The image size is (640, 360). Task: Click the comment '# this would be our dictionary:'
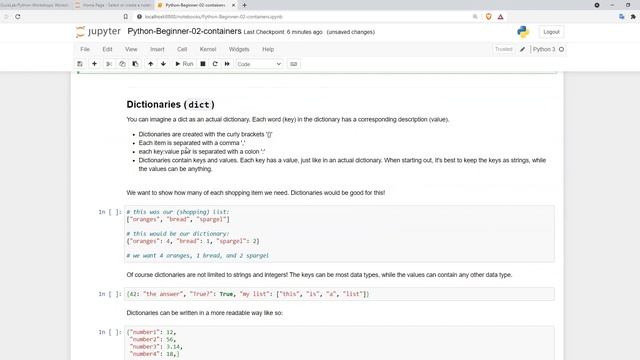178,234
